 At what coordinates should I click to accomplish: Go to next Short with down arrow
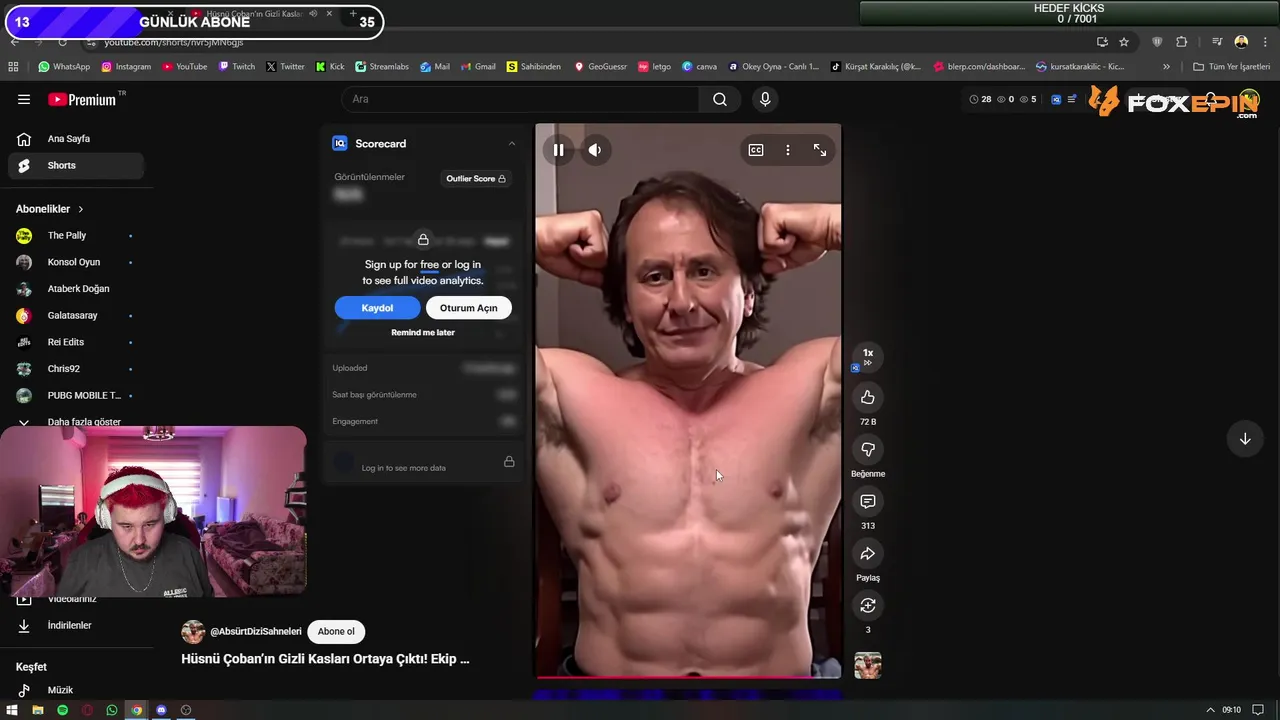tap(1245, 439)
